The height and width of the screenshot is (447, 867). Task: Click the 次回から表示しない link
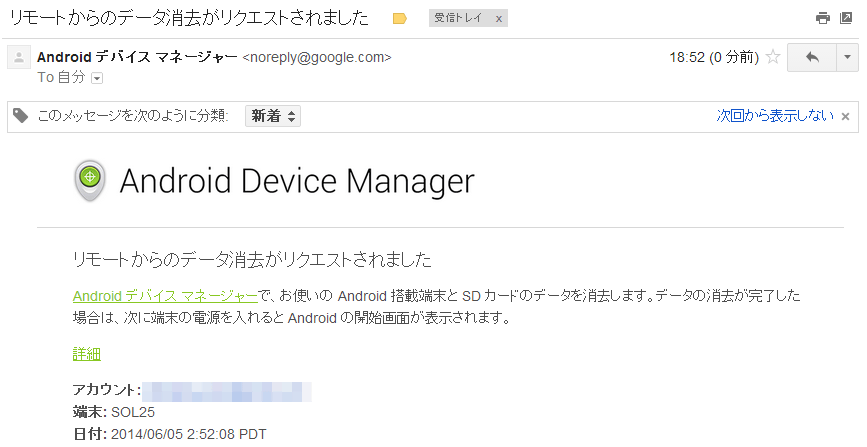tap(775, 116)
